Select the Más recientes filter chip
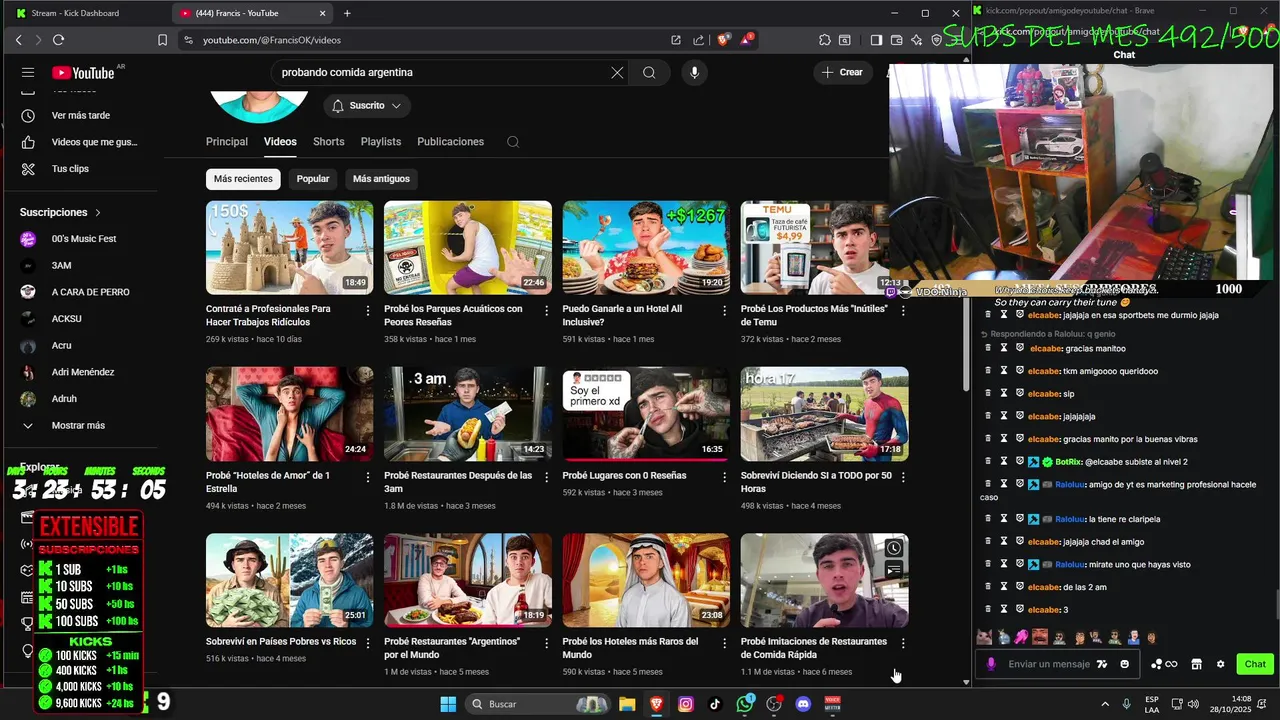This screenshot has width=1280, height=720. pyautogui.click(x=243, y=179)
